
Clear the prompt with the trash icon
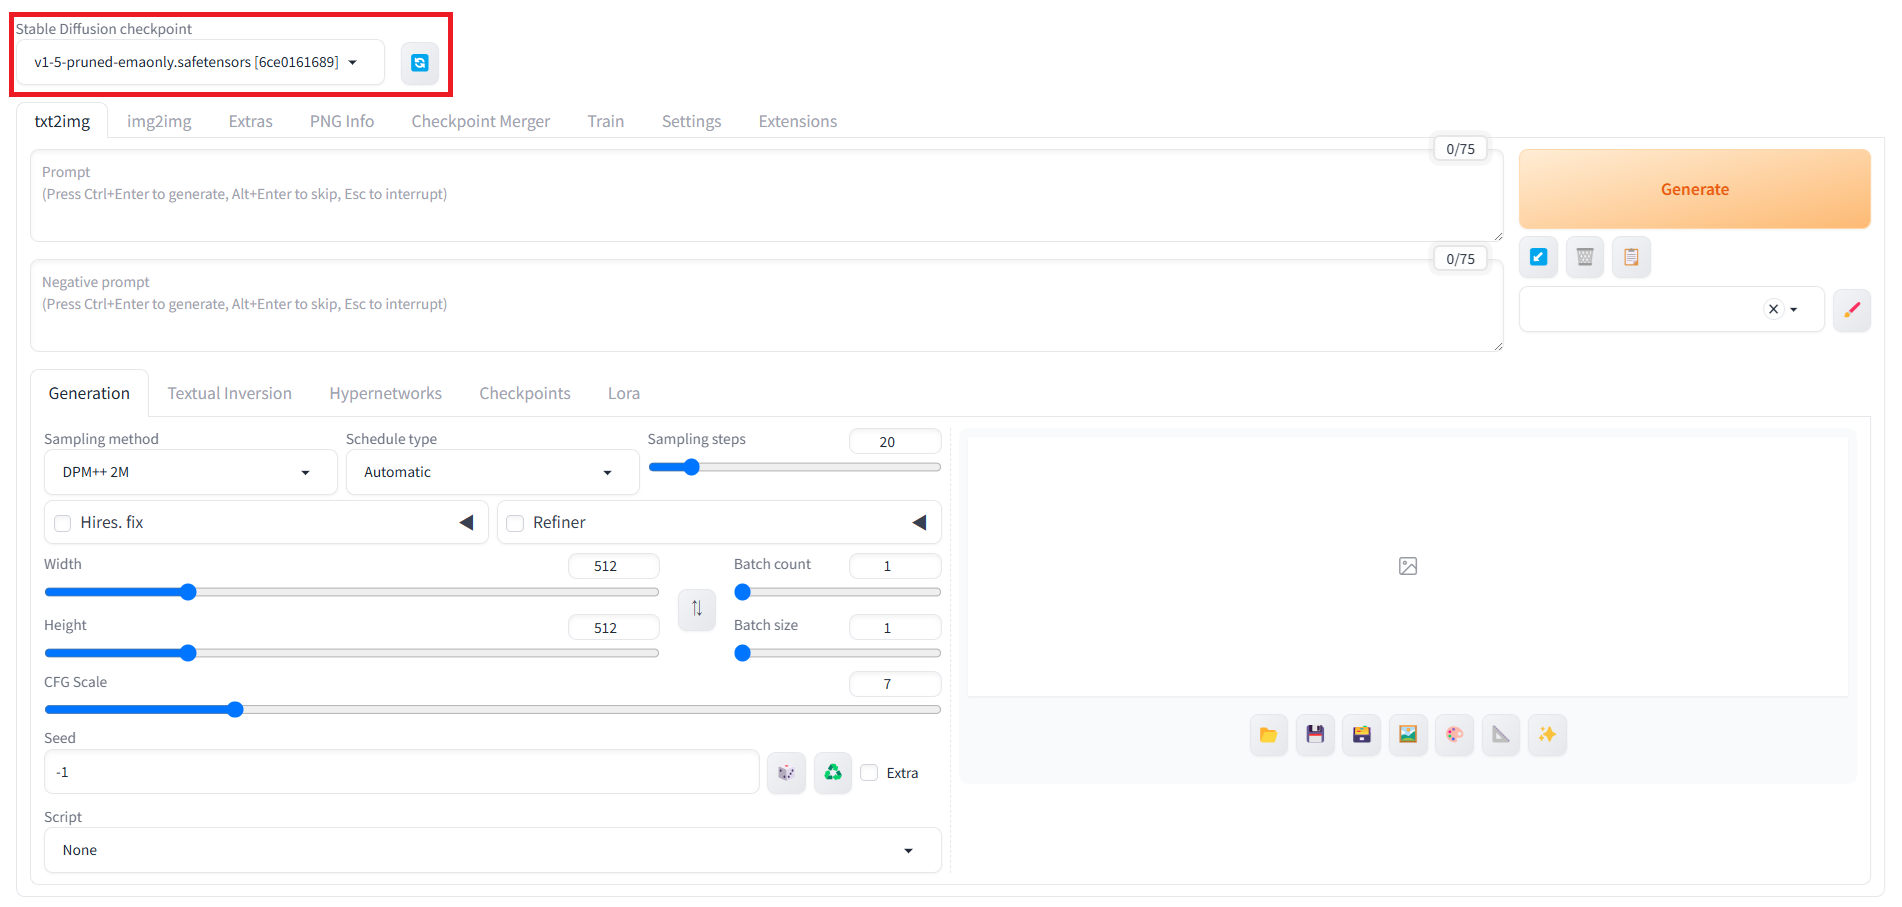(x=1584, y=257)
